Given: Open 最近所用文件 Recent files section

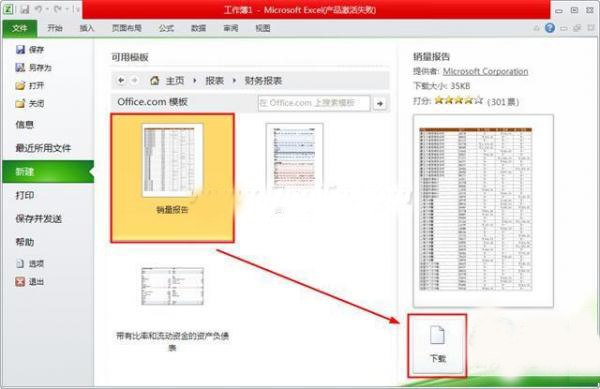Looking at the screenshot, I should click(x=43, y=148).
